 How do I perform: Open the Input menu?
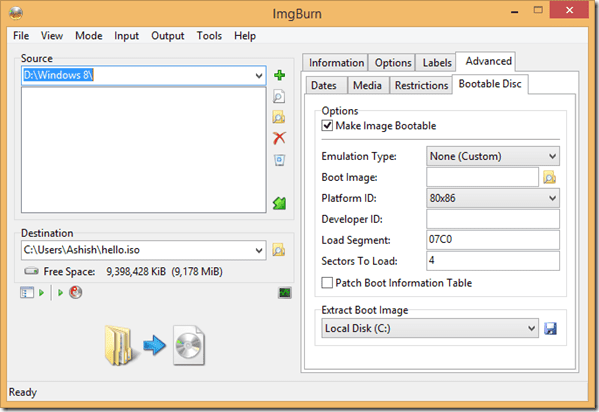tap(126, 36)
